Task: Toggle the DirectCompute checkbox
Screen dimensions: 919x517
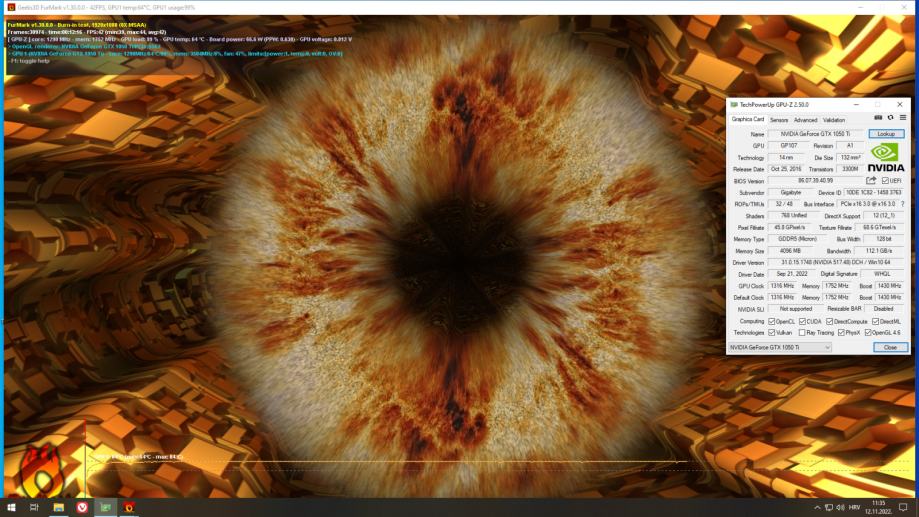Action: (830, 322)
